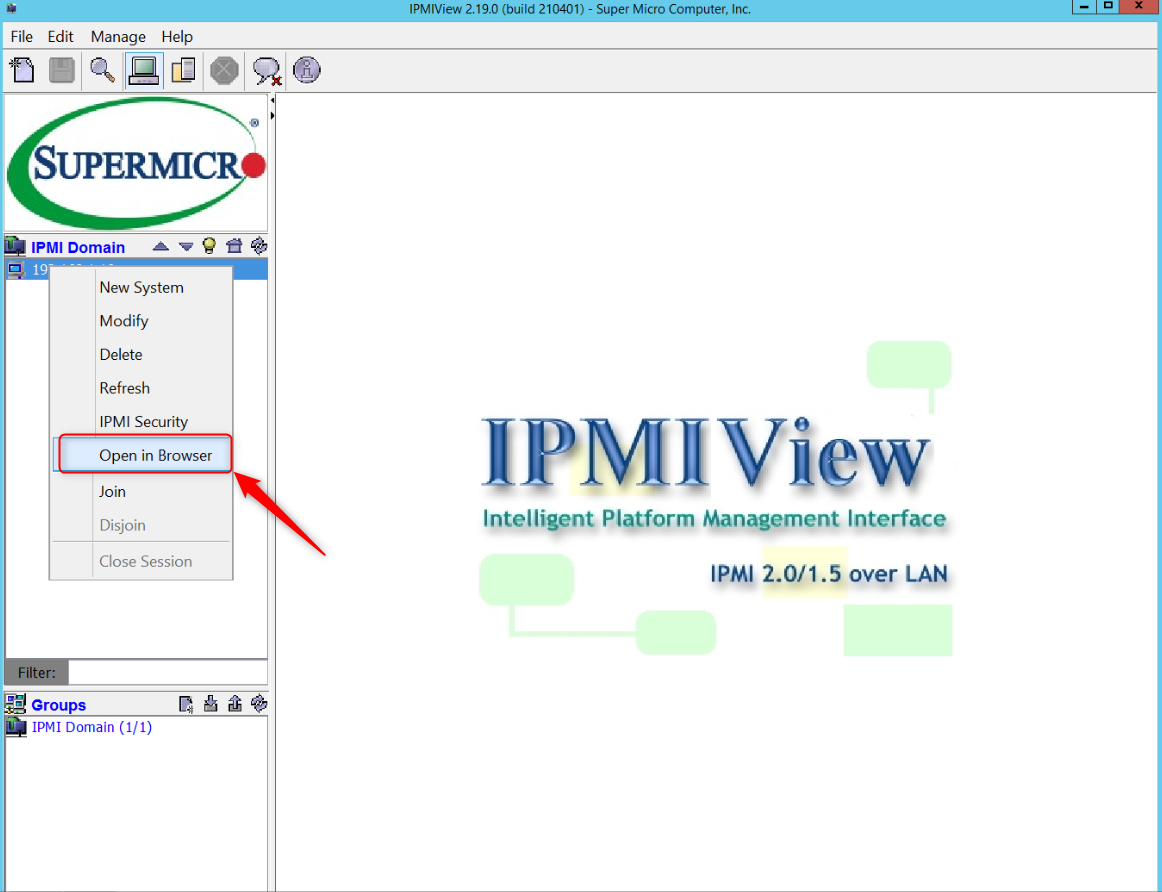Click the folder and server toolbar icon
This screenshot has height=892, width=1162.
[184, 70]
